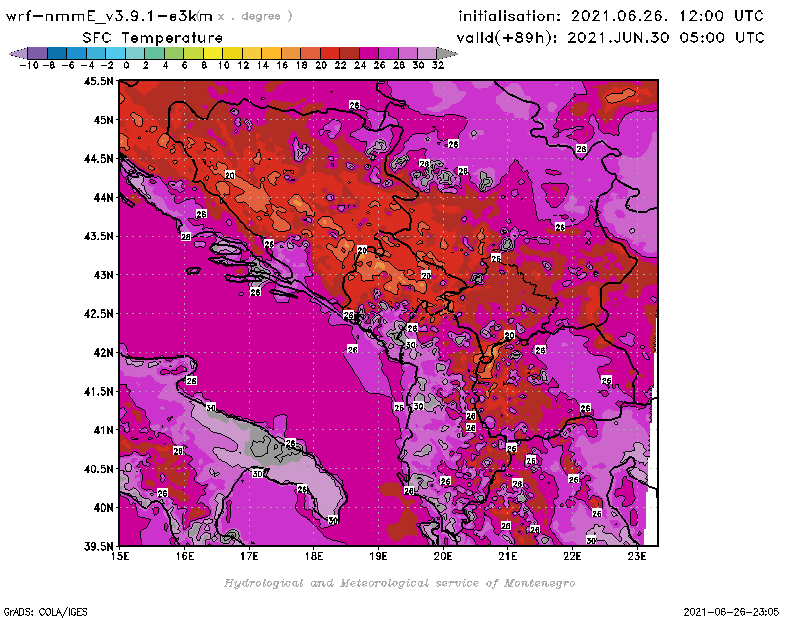The width and height of the screenshot is (800, 618).
Task: Click the 'Hydrological and Meteorological service of Montenegro' caption
Action: click(x=399, y=583)
